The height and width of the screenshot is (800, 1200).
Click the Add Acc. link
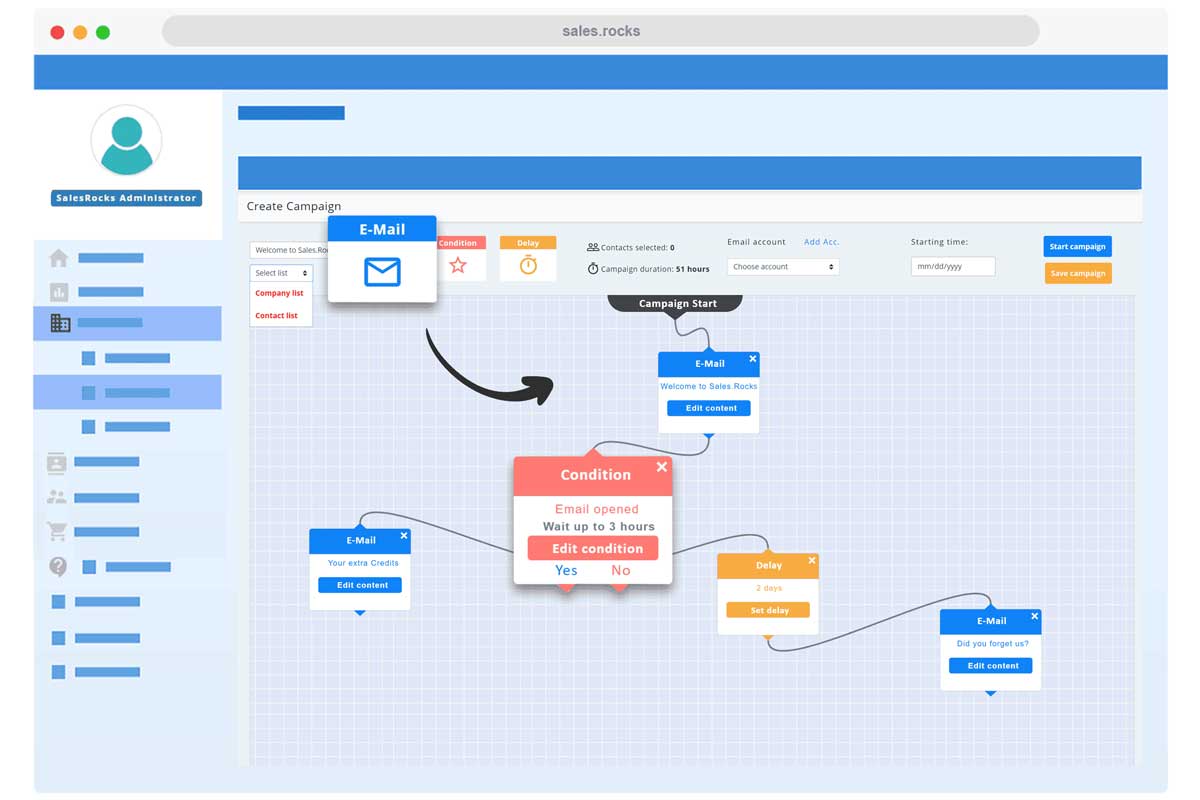(821, 242)
